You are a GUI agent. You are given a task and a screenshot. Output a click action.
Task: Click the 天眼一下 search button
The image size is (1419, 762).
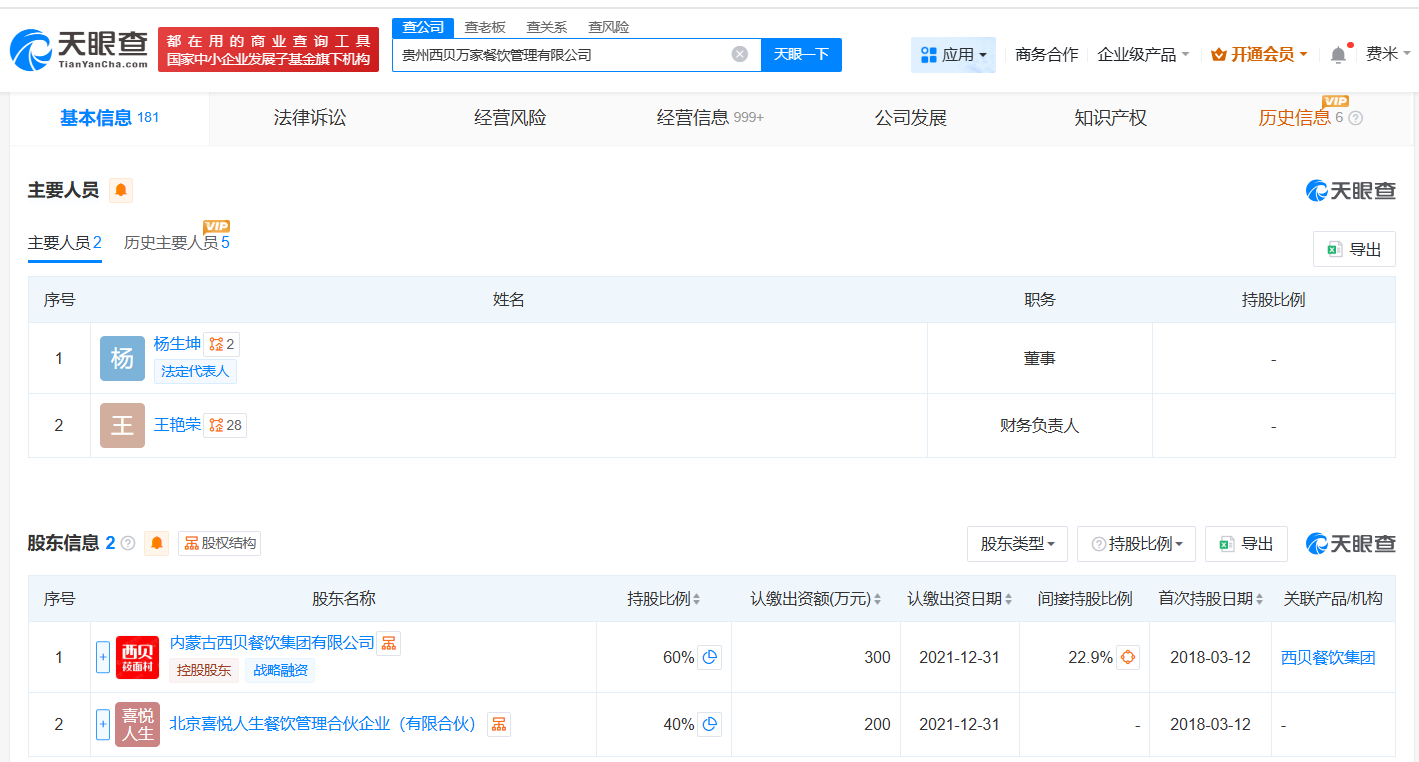point(801,54)
